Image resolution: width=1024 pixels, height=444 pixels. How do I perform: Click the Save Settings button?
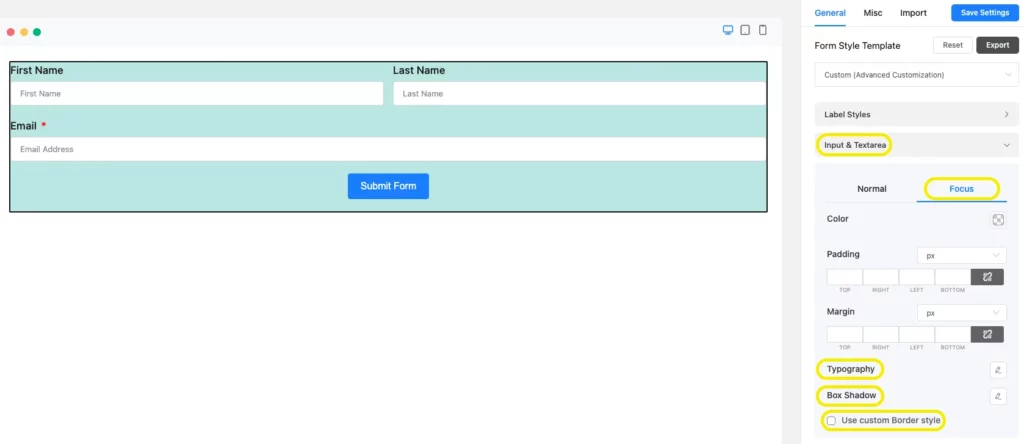coord(985,13)
